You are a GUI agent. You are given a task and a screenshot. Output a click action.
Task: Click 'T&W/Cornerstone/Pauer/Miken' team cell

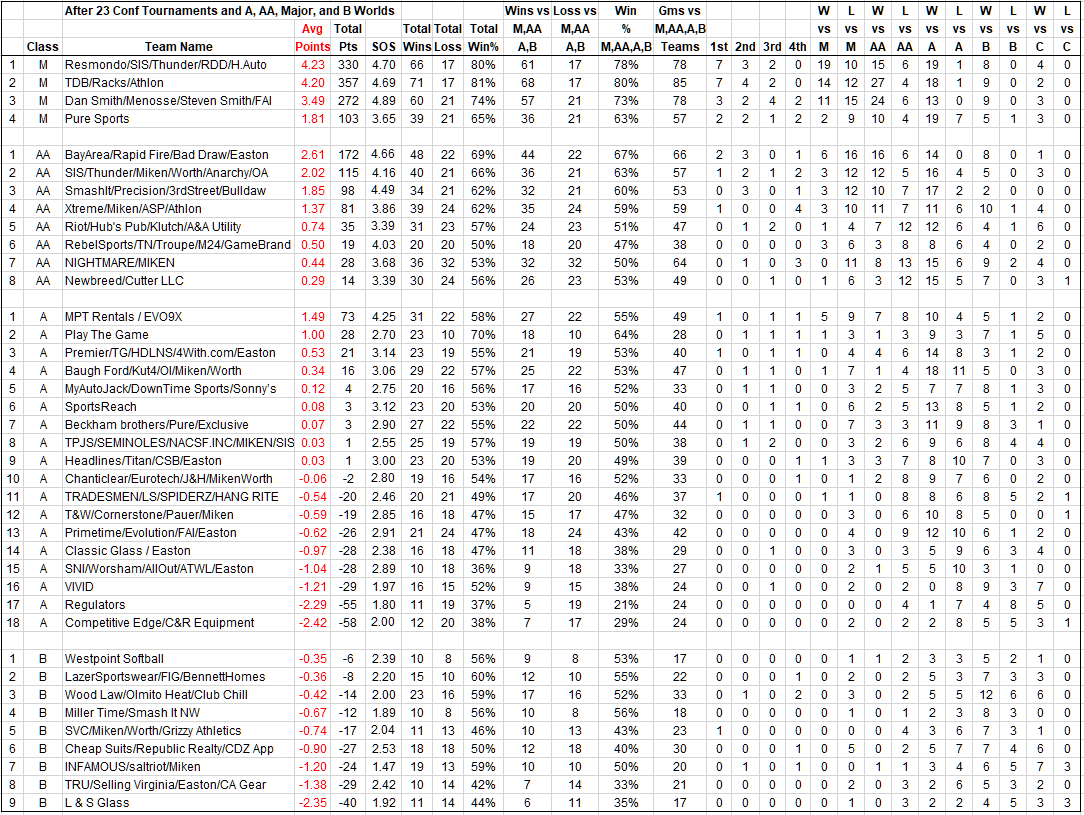[178, 514]
